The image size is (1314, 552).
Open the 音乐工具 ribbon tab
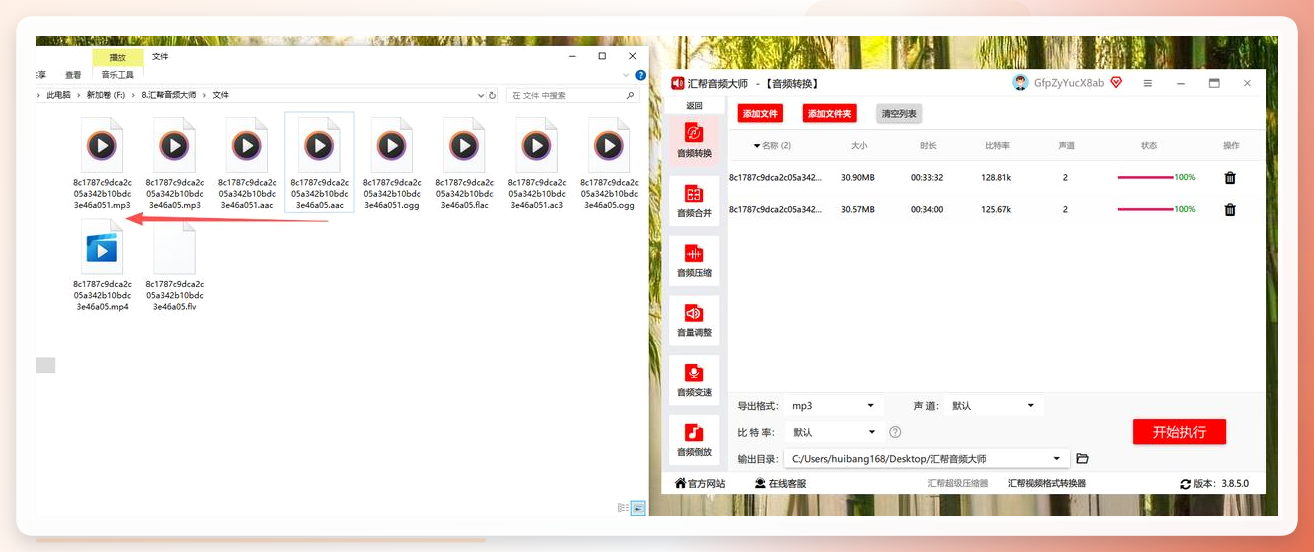click(x=118, y=74)
